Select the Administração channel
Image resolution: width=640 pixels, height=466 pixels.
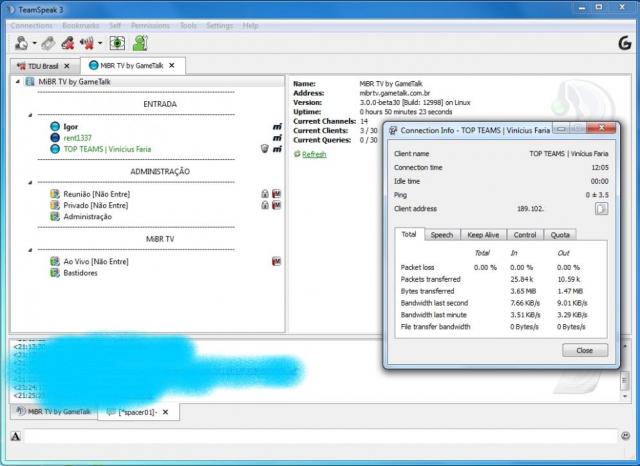(87, 217)
